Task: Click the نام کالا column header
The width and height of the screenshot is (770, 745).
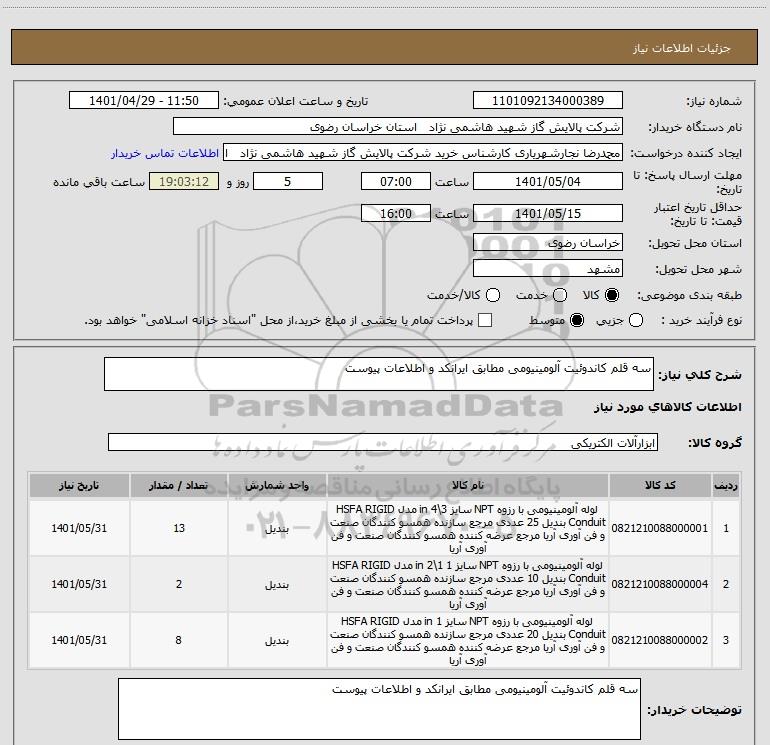Action: click(x=468, y=486)
